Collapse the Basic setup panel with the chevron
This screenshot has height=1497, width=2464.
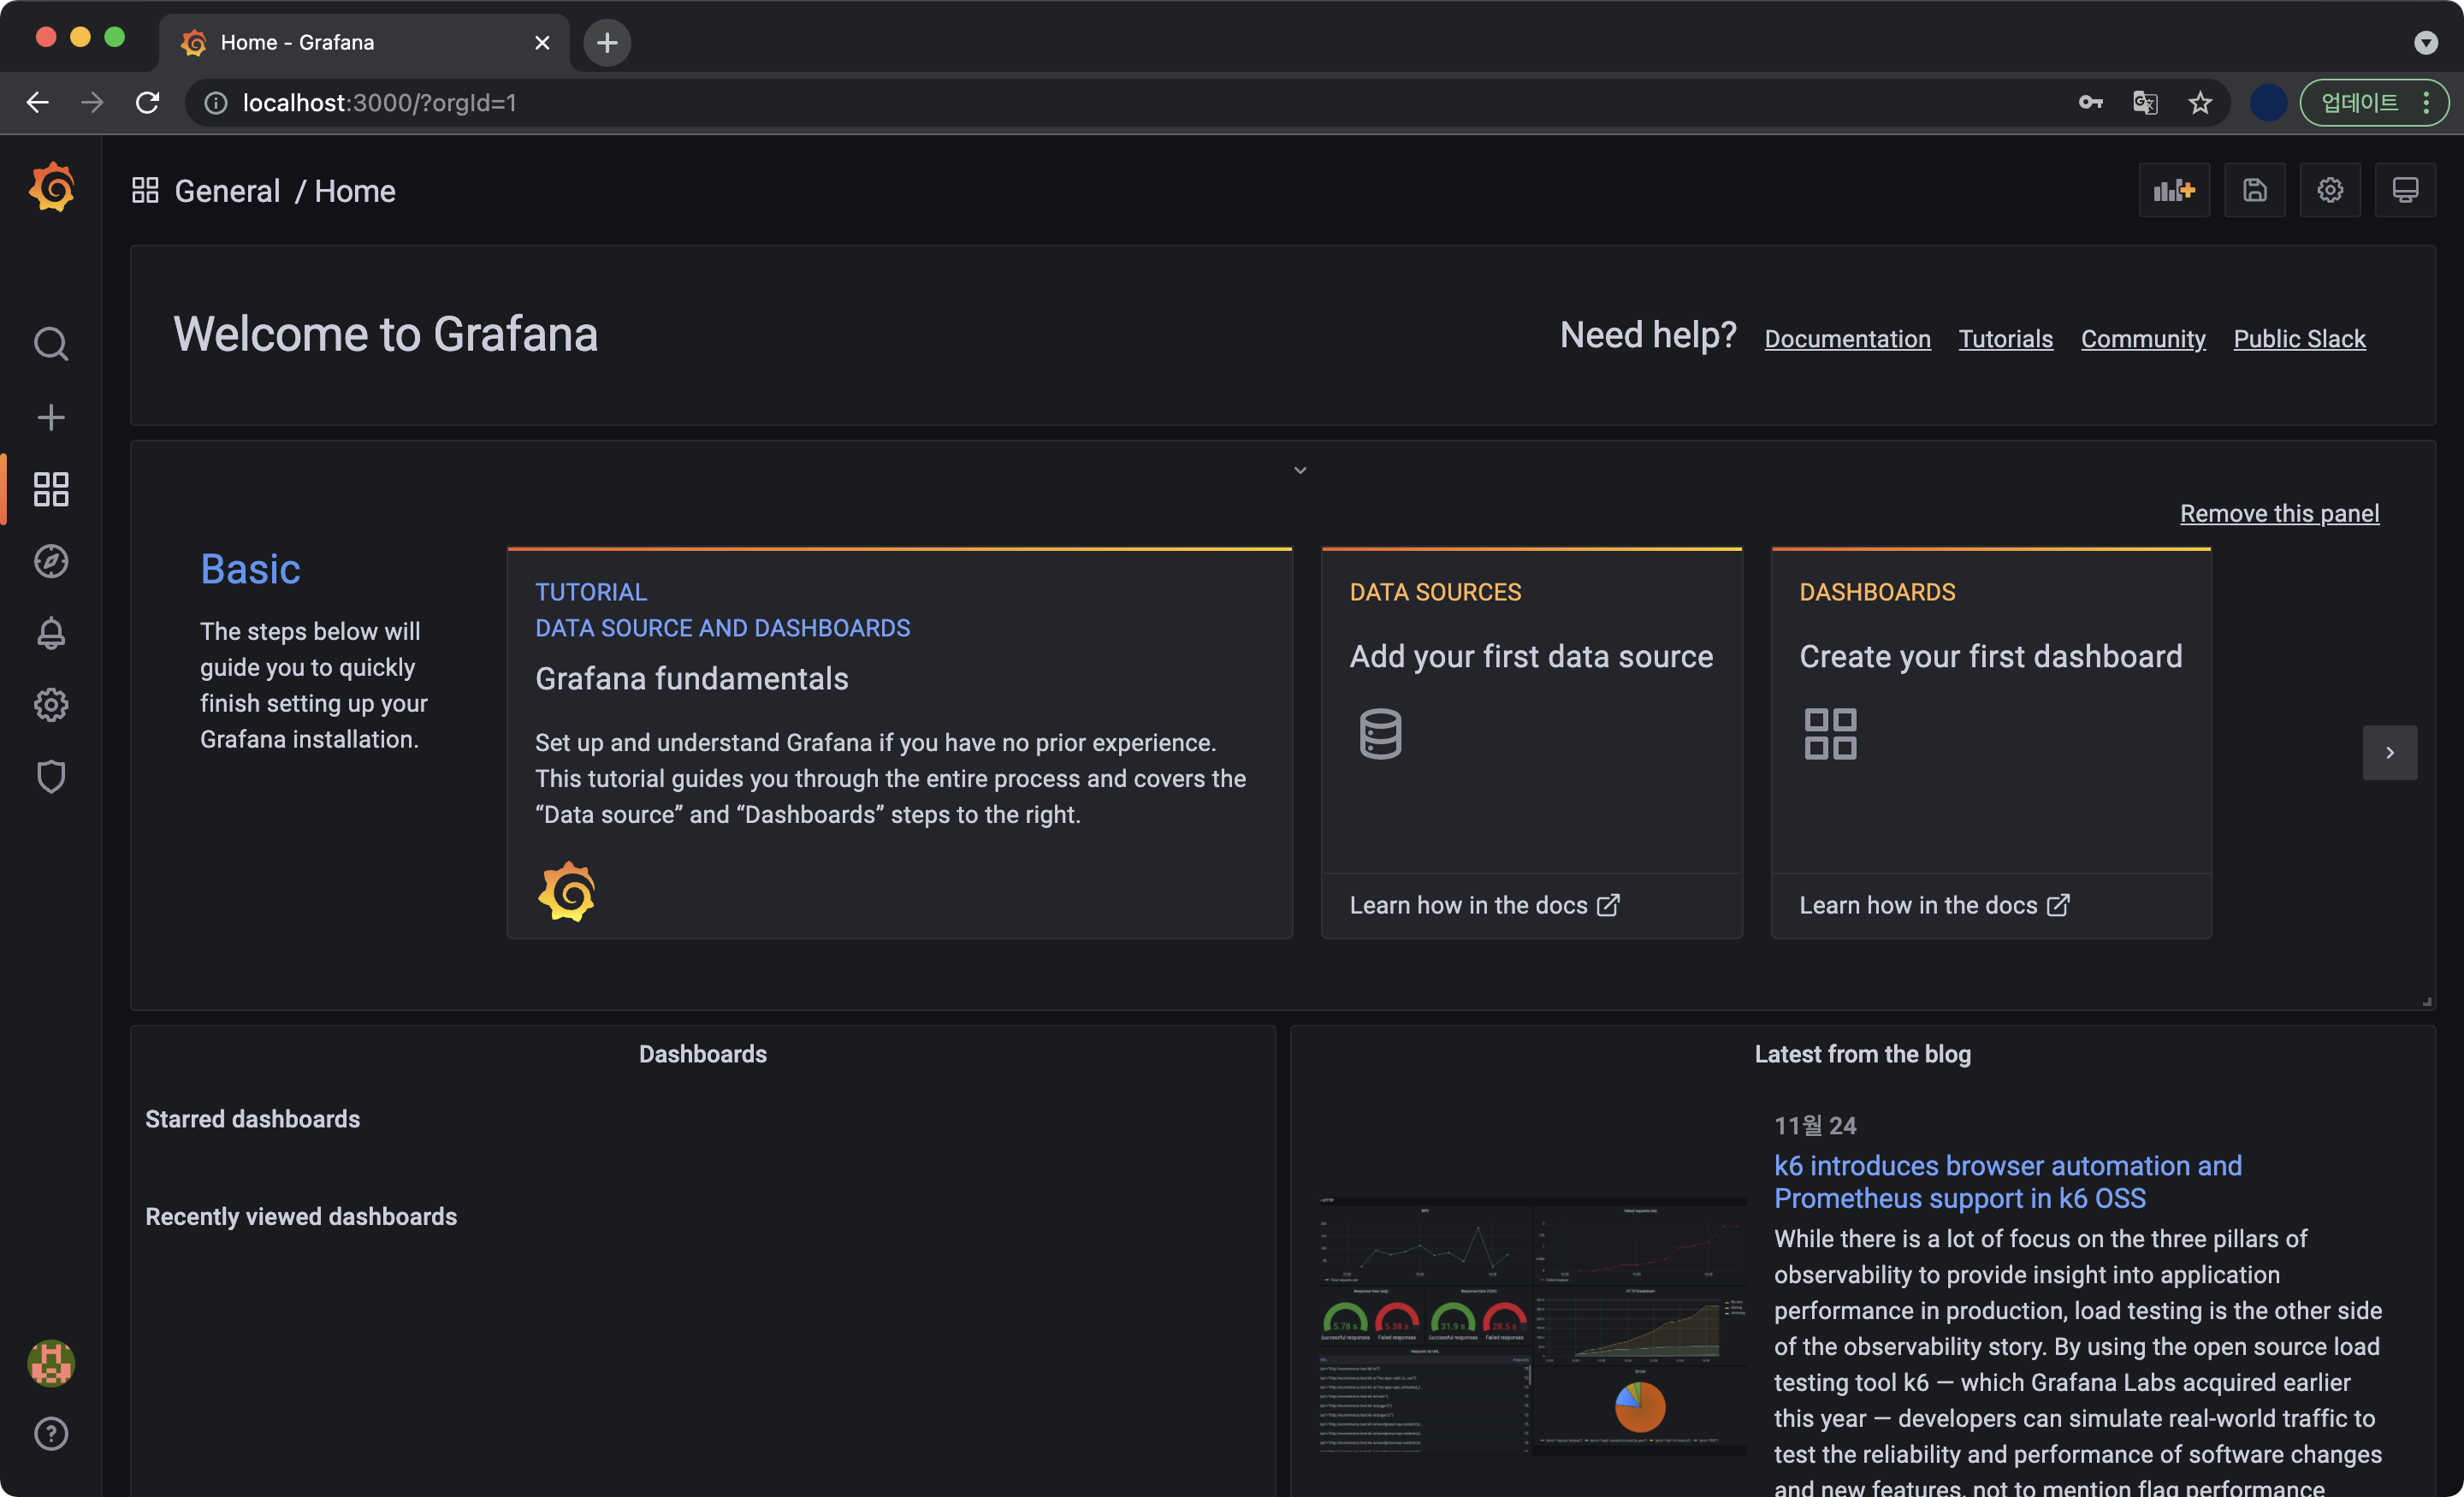pos(1300,470)
